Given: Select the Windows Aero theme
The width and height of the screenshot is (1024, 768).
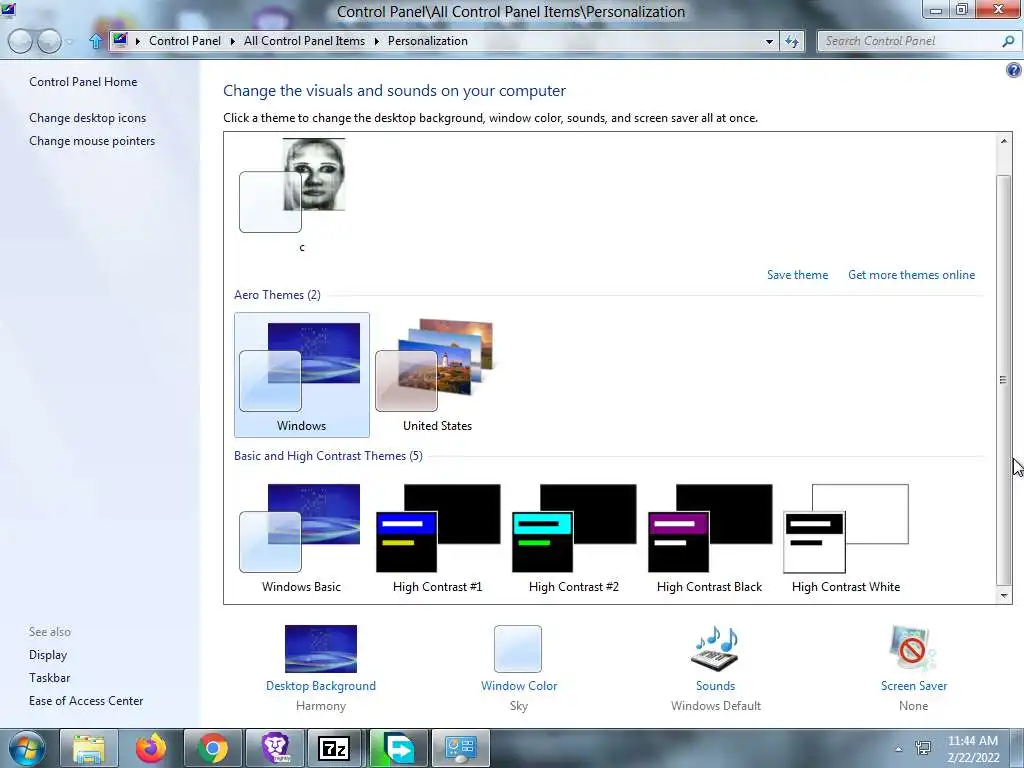Looking at the screenshot, I should (302, 375).
